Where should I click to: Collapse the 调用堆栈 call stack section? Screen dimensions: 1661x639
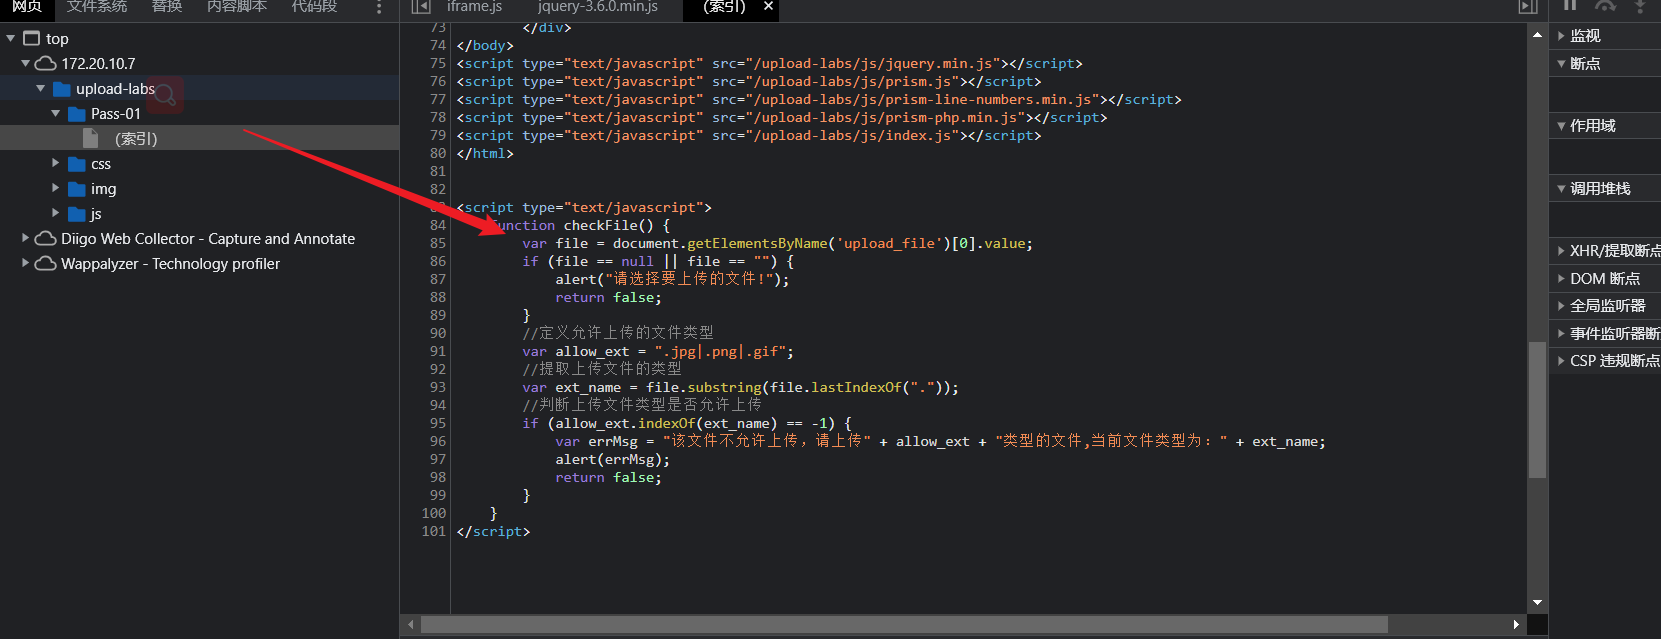(x=1604, y=189)
